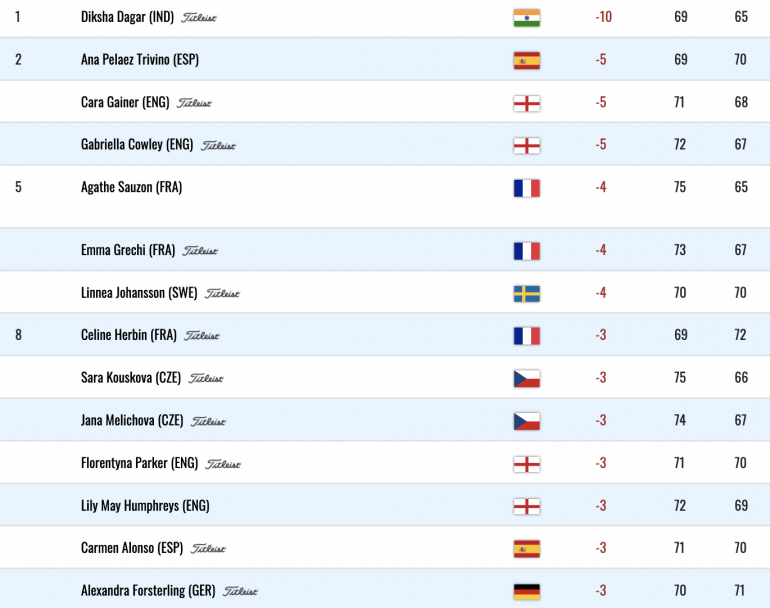Screen dimensions: 770x608
Task: Click the -10 score for Diksha Dagar
Action: [604, 17]
